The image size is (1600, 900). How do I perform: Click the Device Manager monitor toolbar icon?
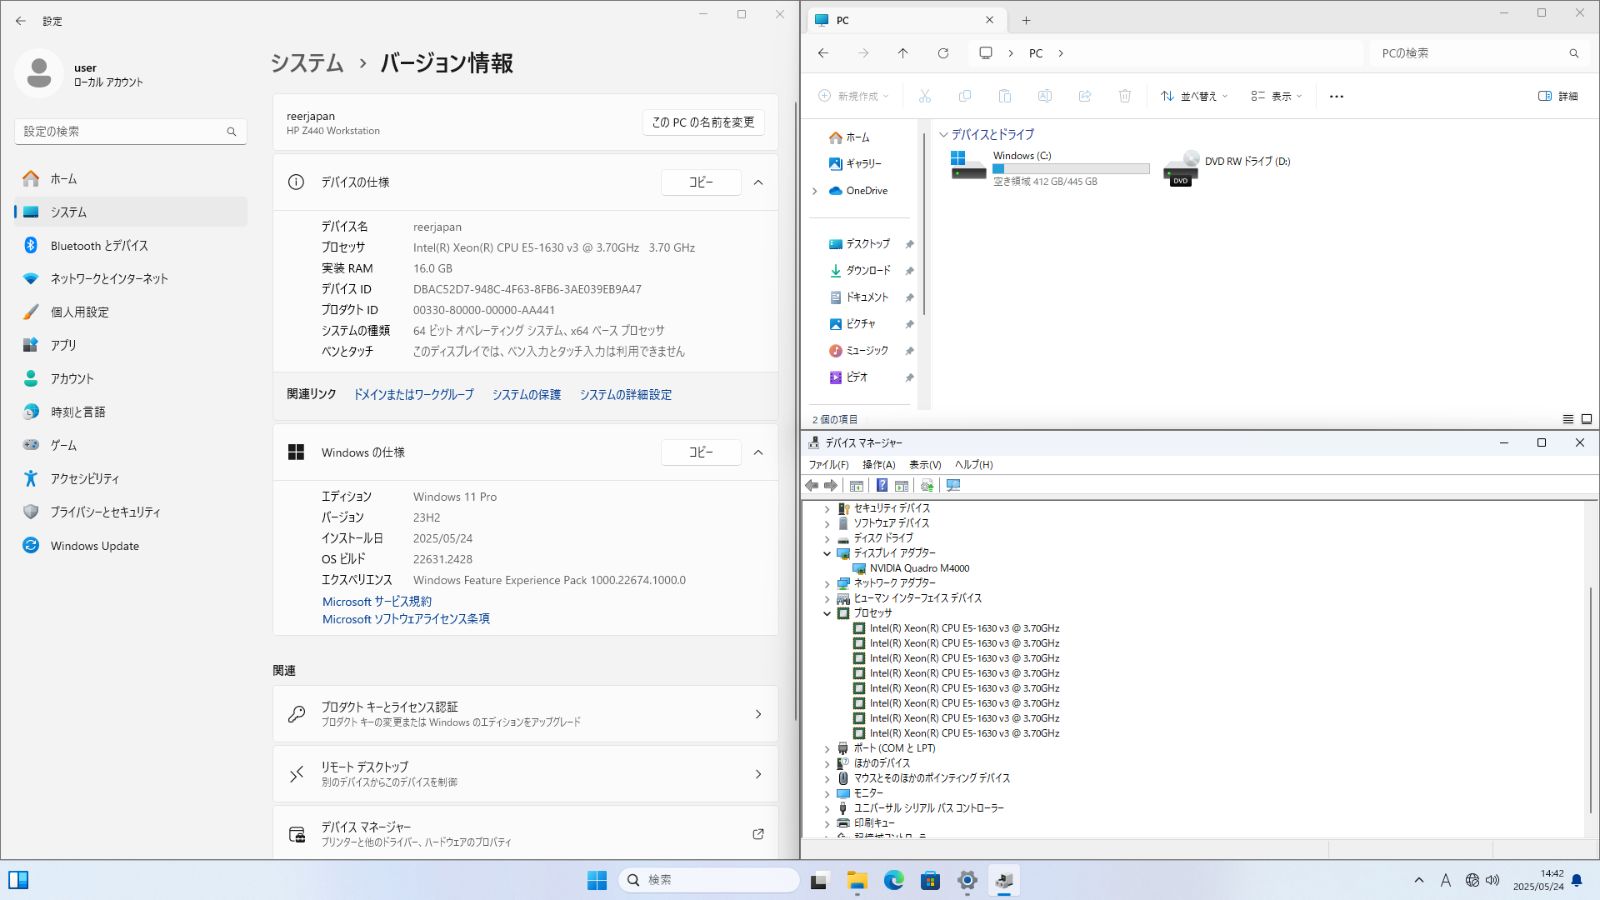(x=953, y=485)
